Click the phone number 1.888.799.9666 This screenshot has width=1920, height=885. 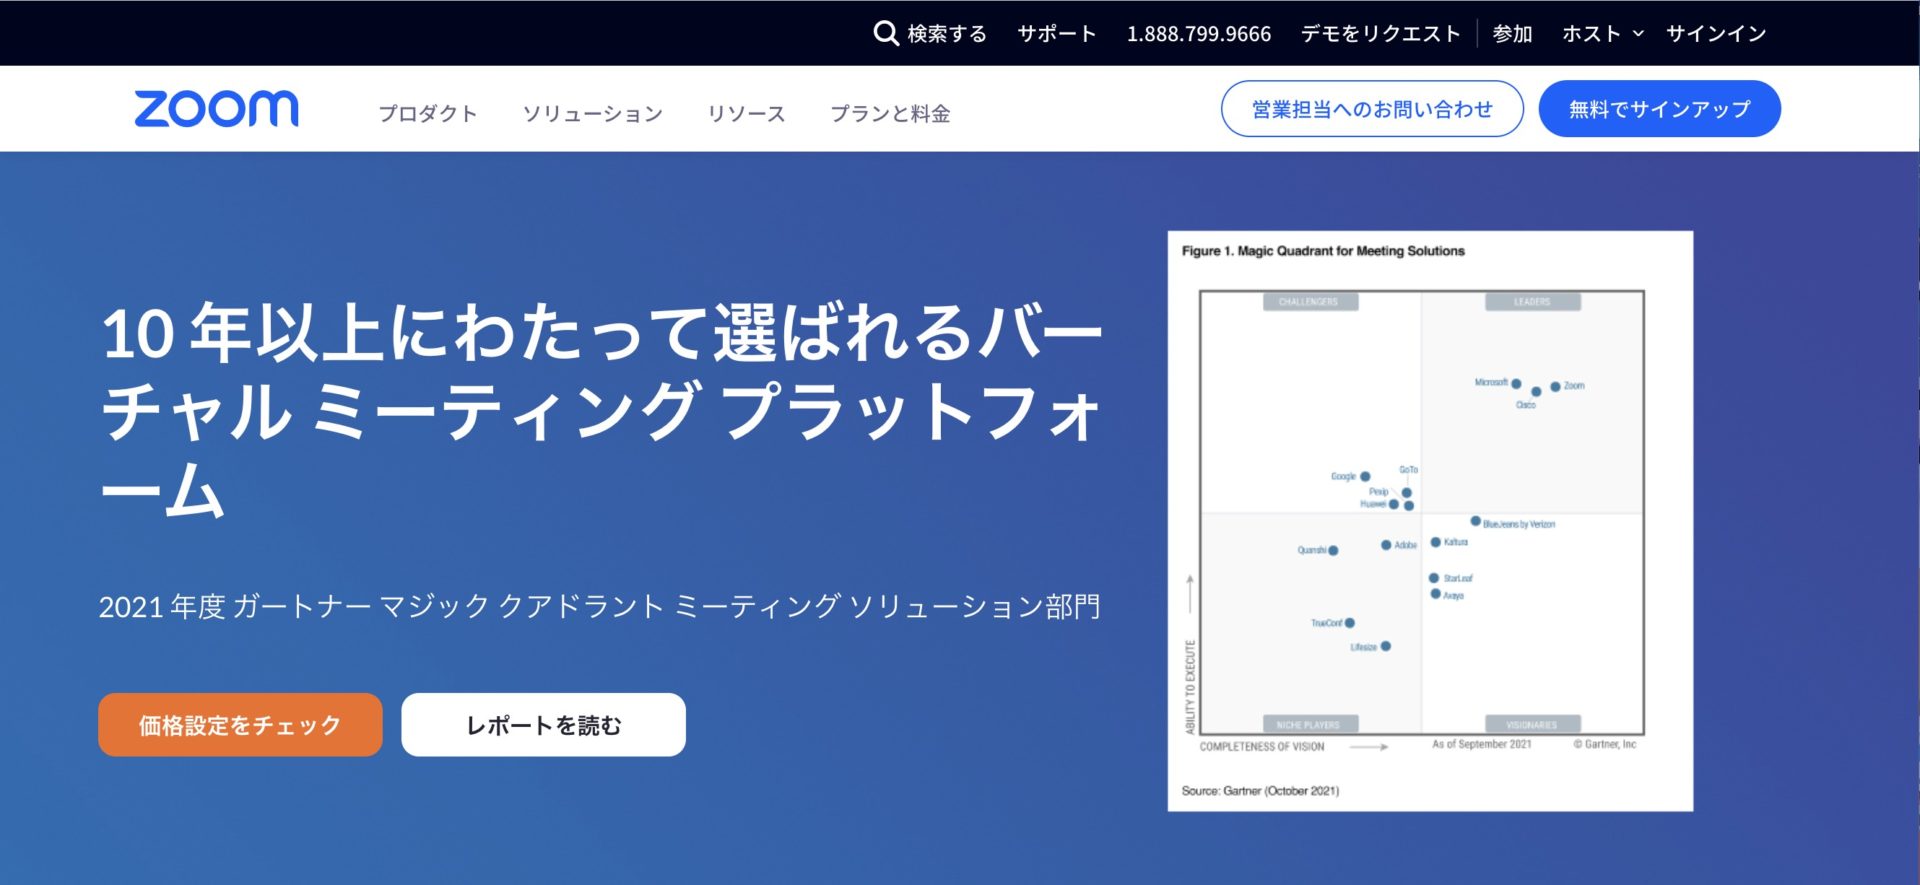click(1199, 34)
